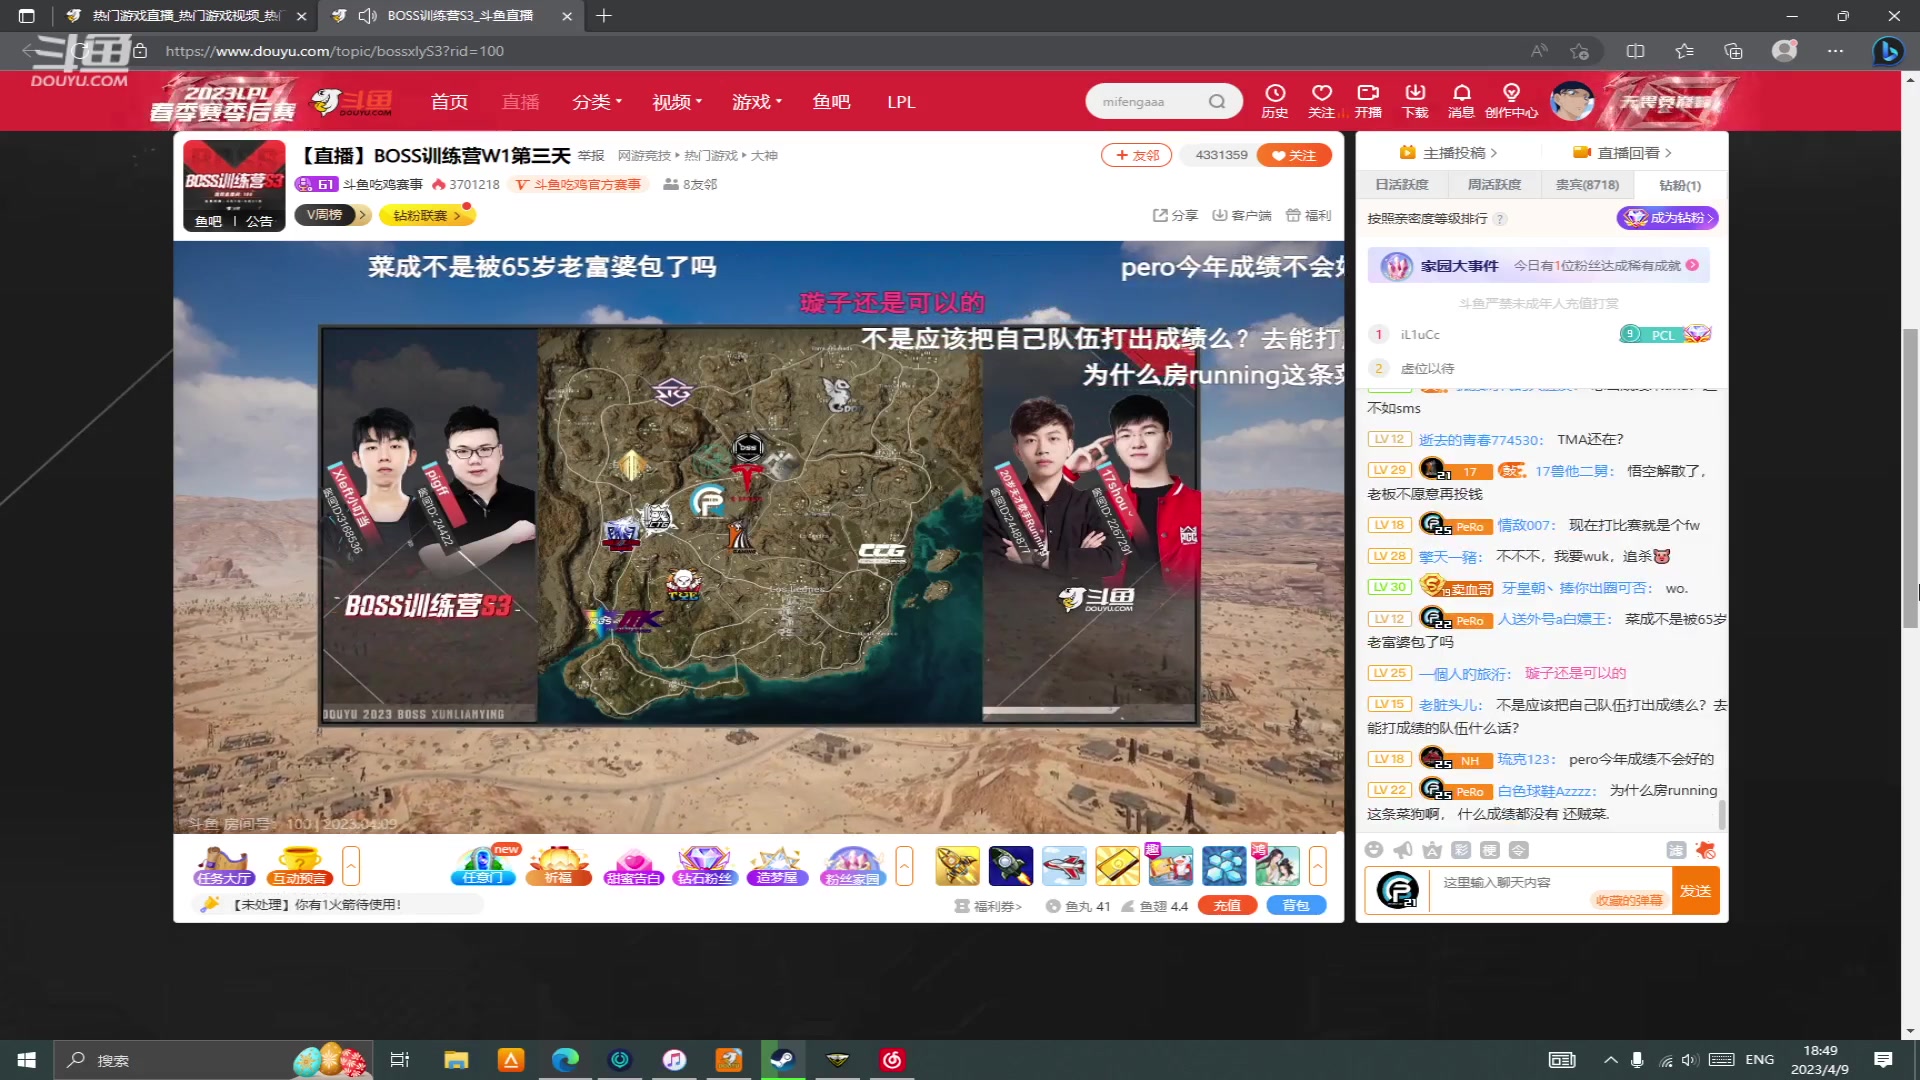Click the 彩 colored danmaku icon

coord(1461,850)
